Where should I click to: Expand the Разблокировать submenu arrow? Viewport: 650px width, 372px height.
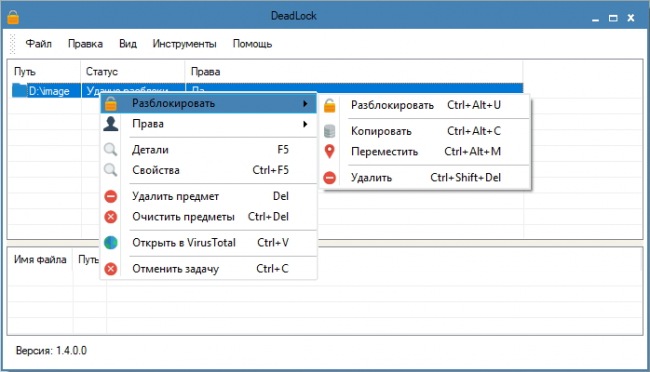coord(305,103)
